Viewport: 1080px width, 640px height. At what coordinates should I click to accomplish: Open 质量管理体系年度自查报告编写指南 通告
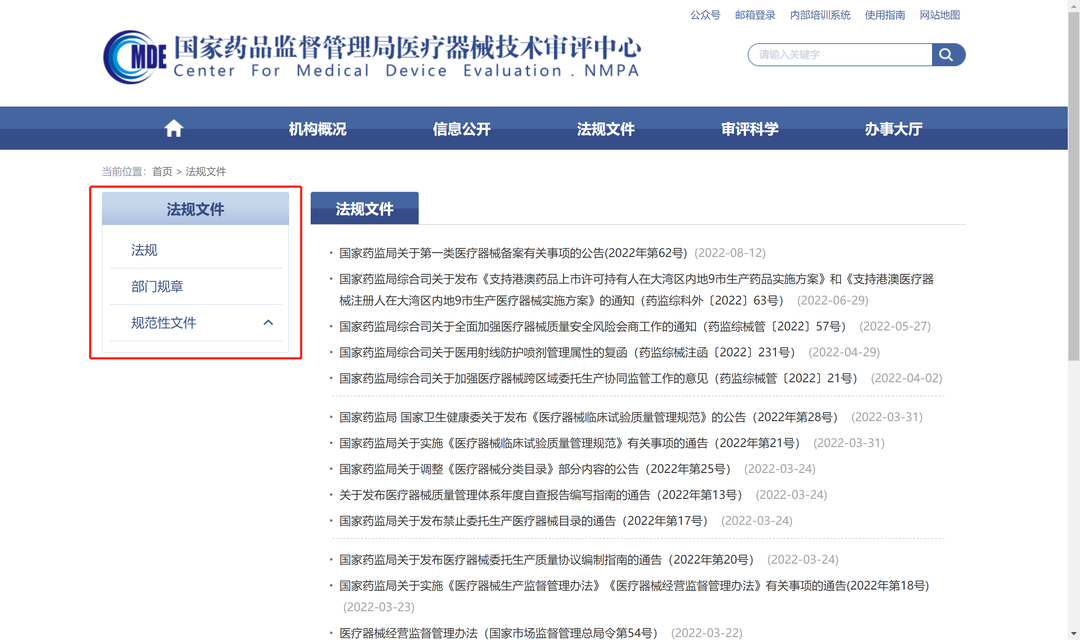tap(540, 495)
